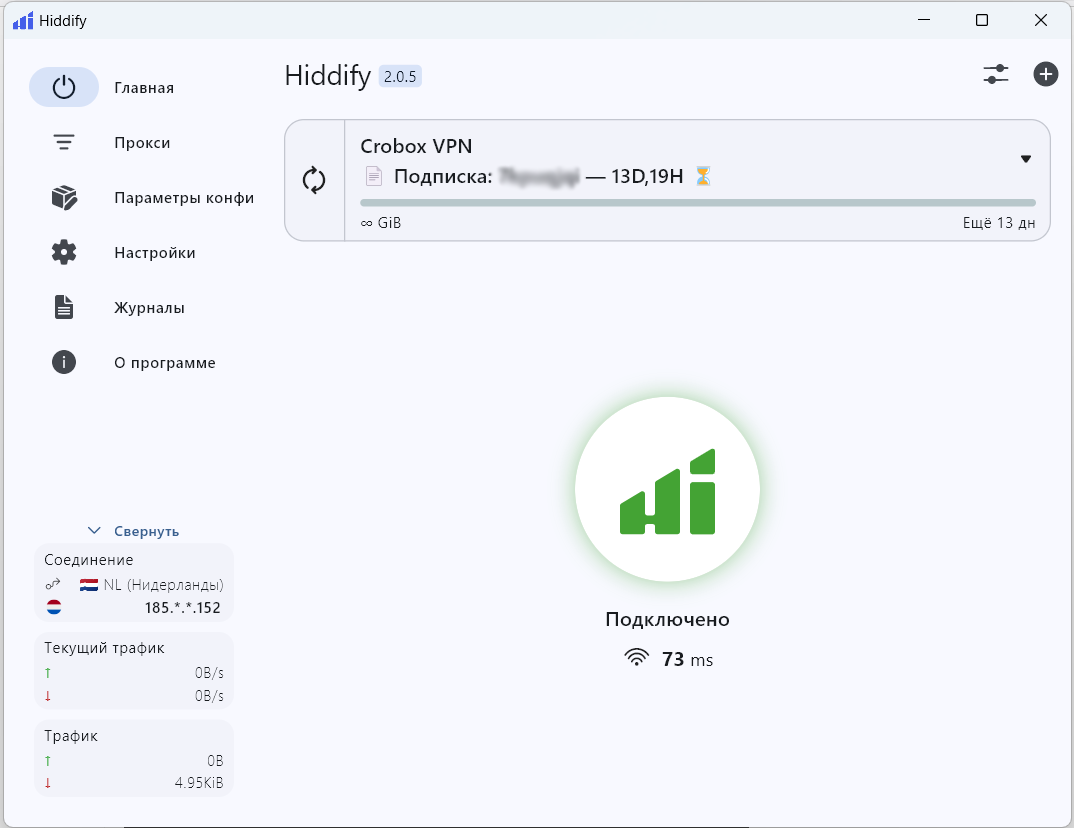The image size is (1074, 828).
Task: Click the 185.*.*.152 IP address
Action: pyautogui.click(x=182, y=607)
